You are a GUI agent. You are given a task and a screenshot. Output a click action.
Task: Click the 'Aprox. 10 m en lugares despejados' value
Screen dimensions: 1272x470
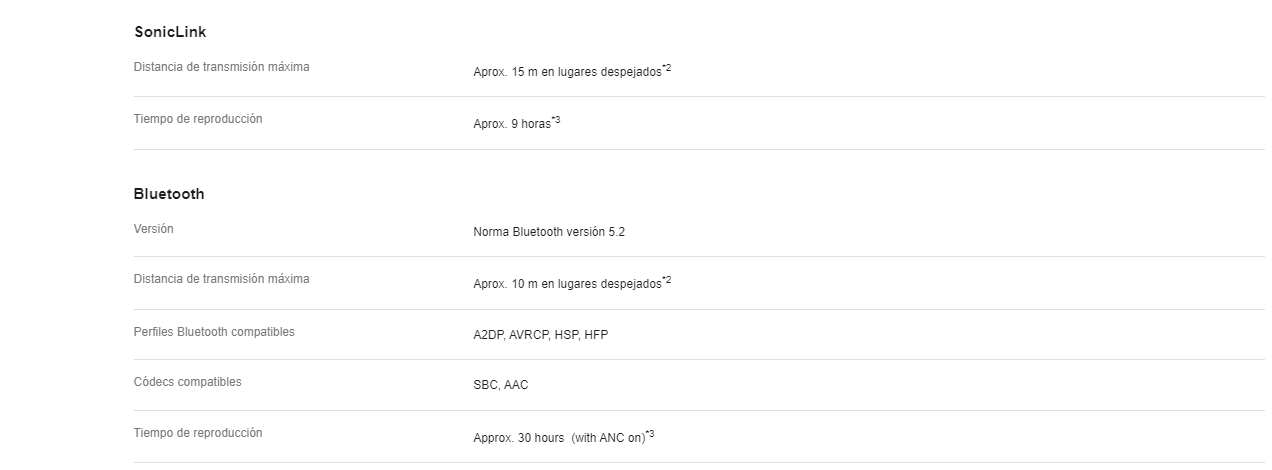[x=567, y=284]
